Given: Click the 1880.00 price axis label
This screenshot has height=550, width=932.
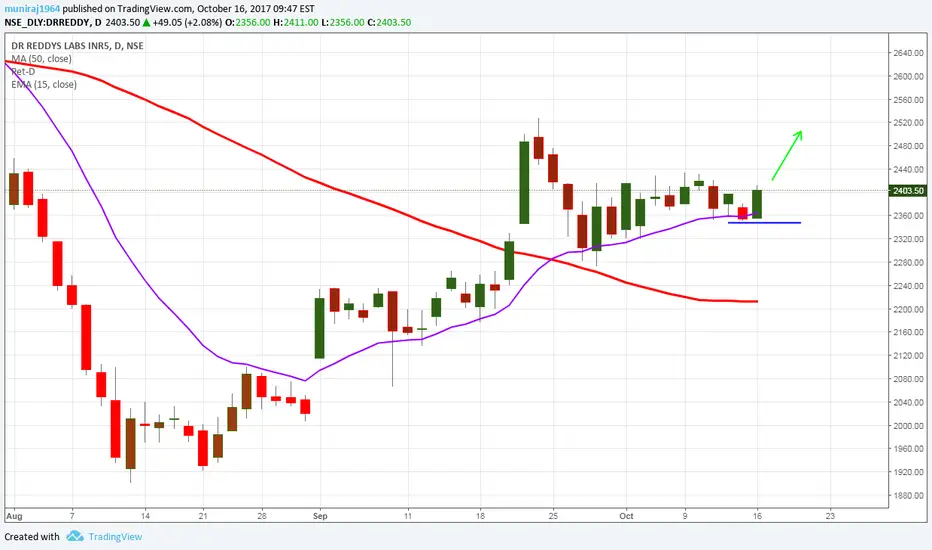Looking at the screenshot, I should [909, 495].
